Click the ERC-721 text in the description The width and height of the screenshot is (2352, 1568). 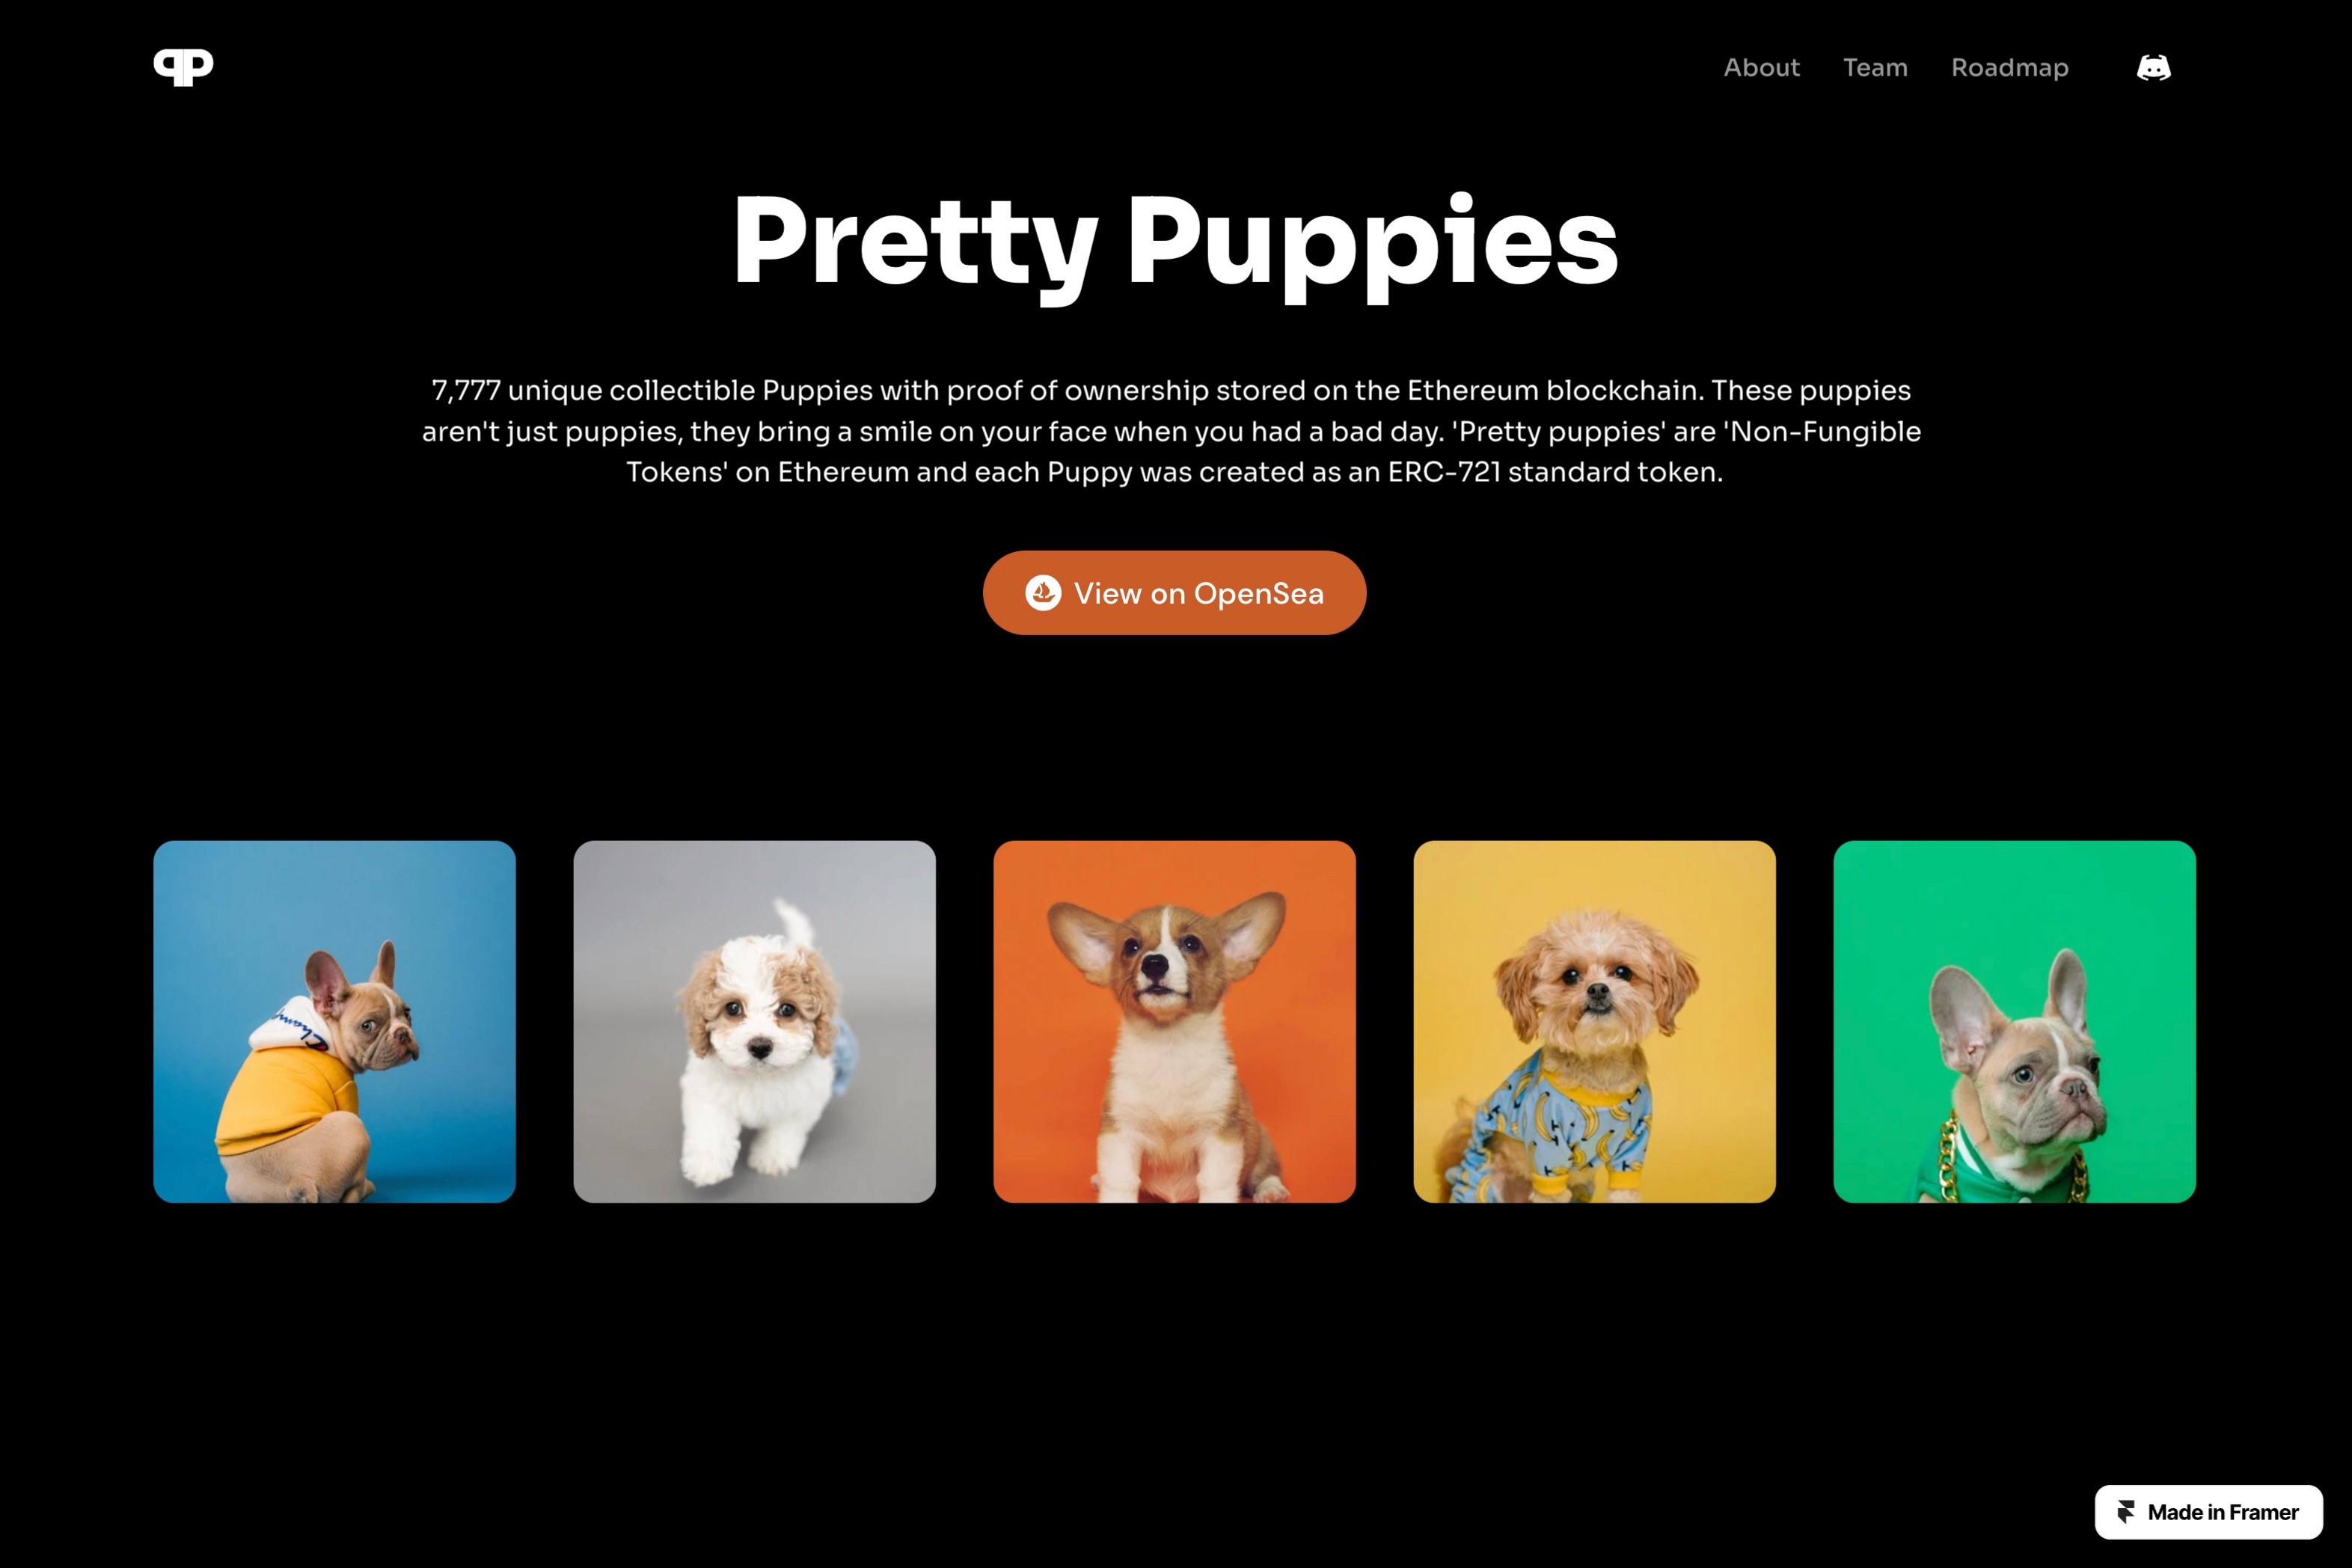tap(1444, 472)
